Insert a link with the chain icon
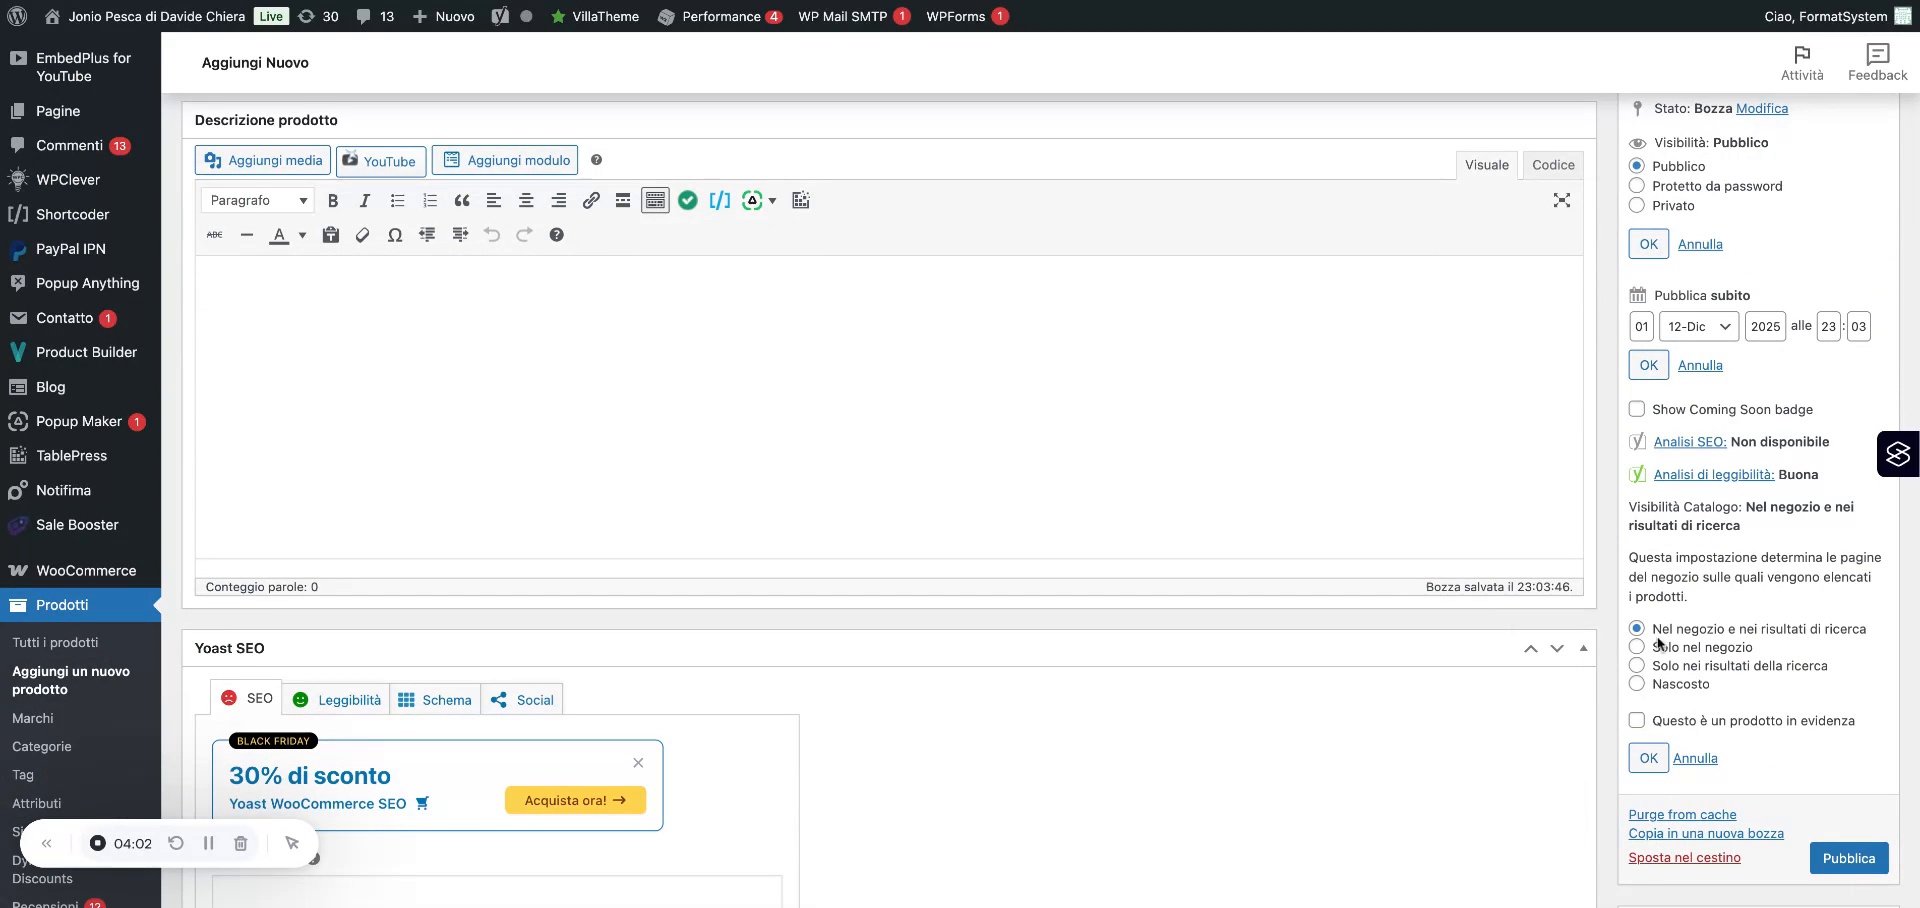 [590, 200]
